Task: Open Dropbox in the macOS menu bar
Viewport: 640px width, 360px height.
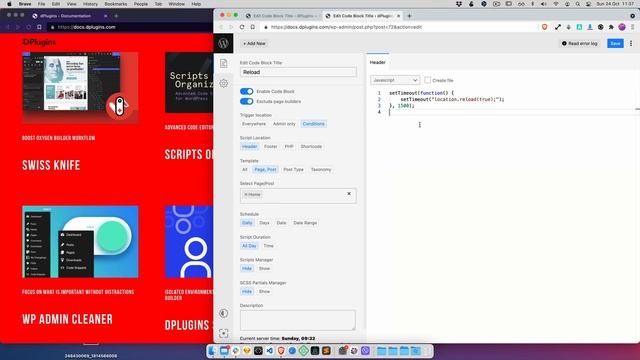Action: (x=459, y=4)
